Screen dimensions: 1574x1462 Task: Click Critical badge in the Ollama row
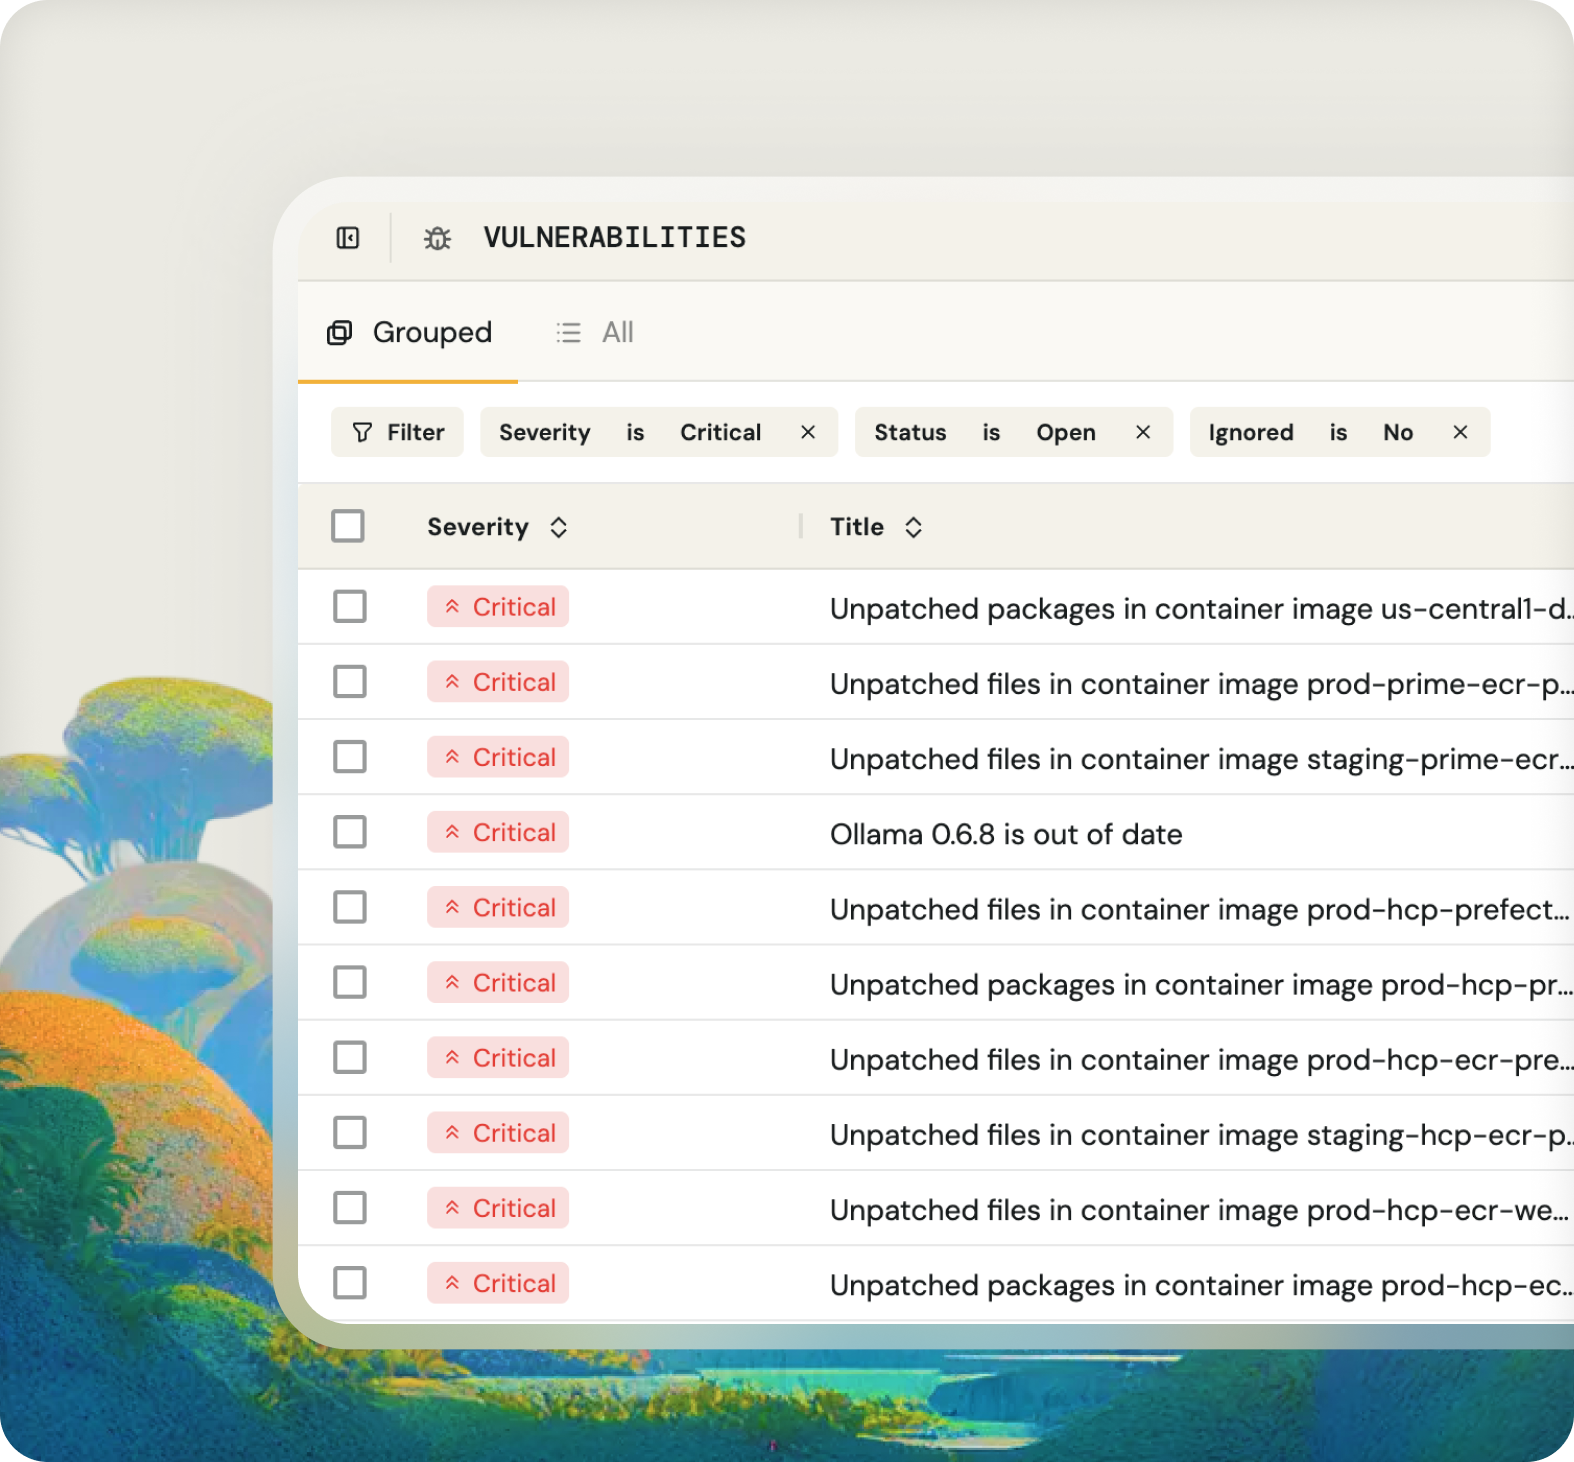[x=498, y=832]
